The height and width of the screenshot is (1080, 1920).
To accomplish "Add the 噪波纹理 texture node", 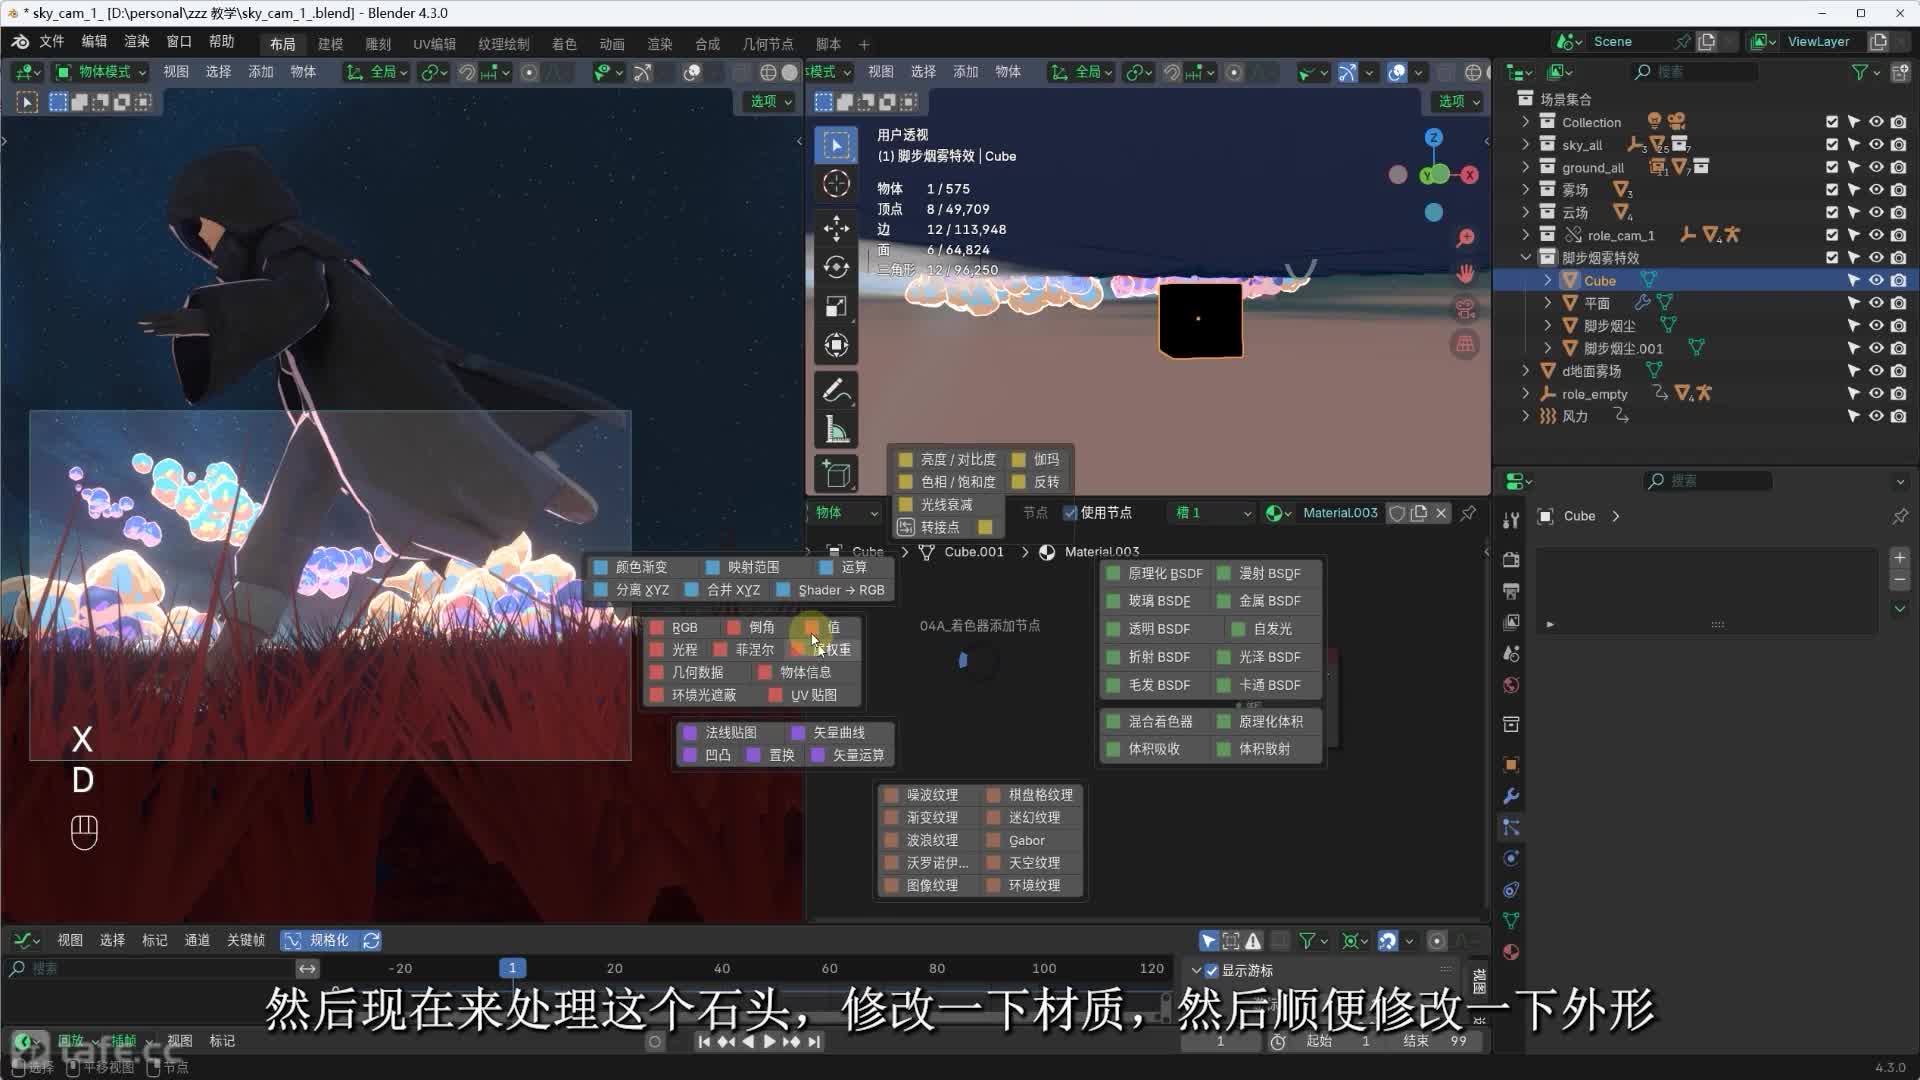I will click(x=931, y=795).
